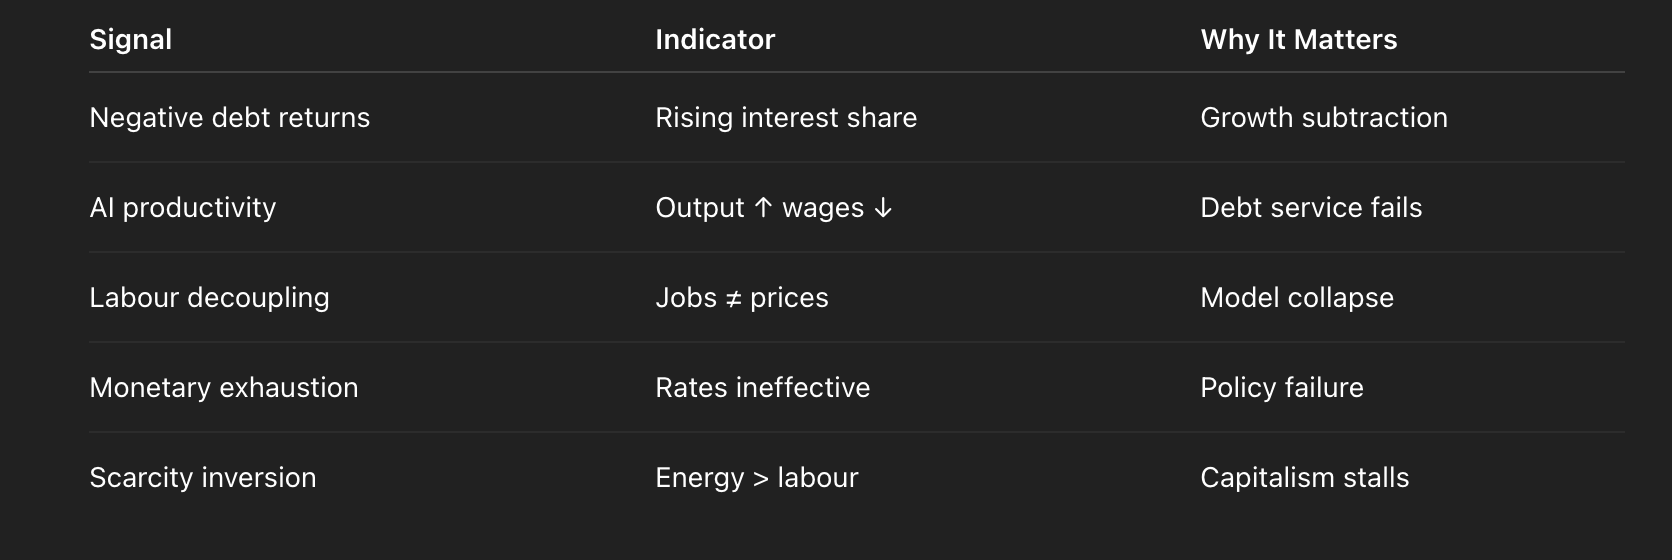Click the Signal column header
The image size is (1672, 560).
[x=130, y=39]
